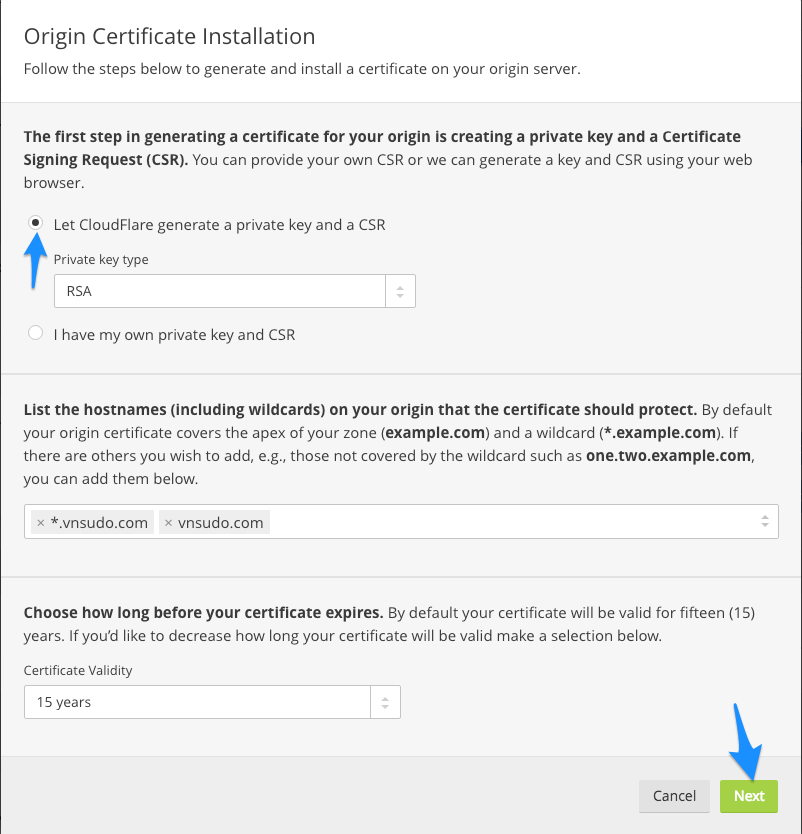Click the chevron control on Certificate Validity

coord(385,702)
